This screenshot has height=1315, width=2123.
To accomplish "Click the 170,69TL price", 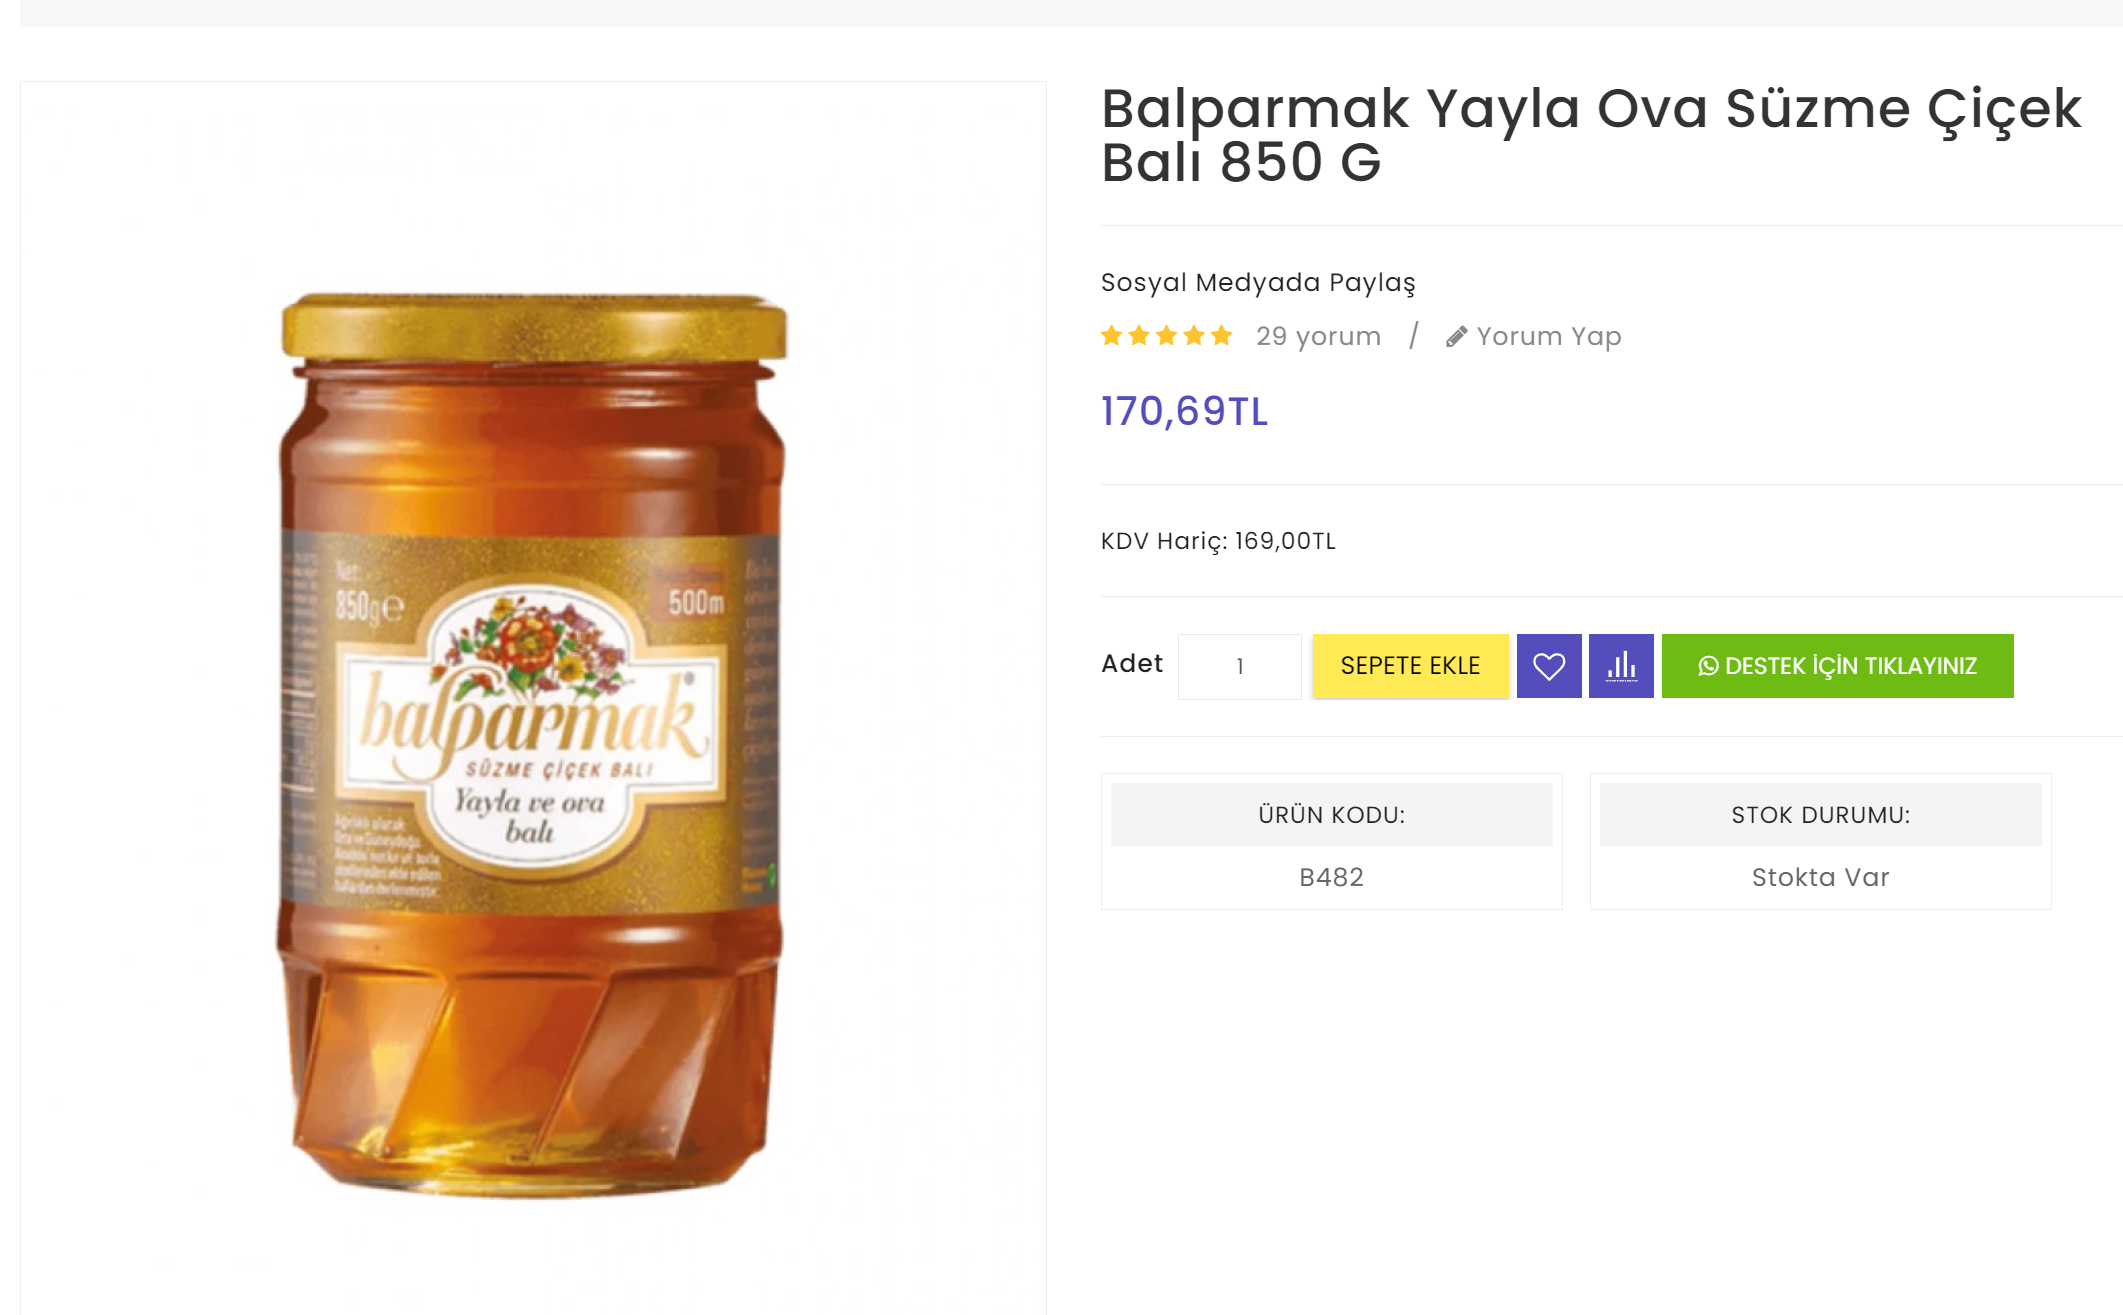I will pyautogui.click(x=1184, y=411).
